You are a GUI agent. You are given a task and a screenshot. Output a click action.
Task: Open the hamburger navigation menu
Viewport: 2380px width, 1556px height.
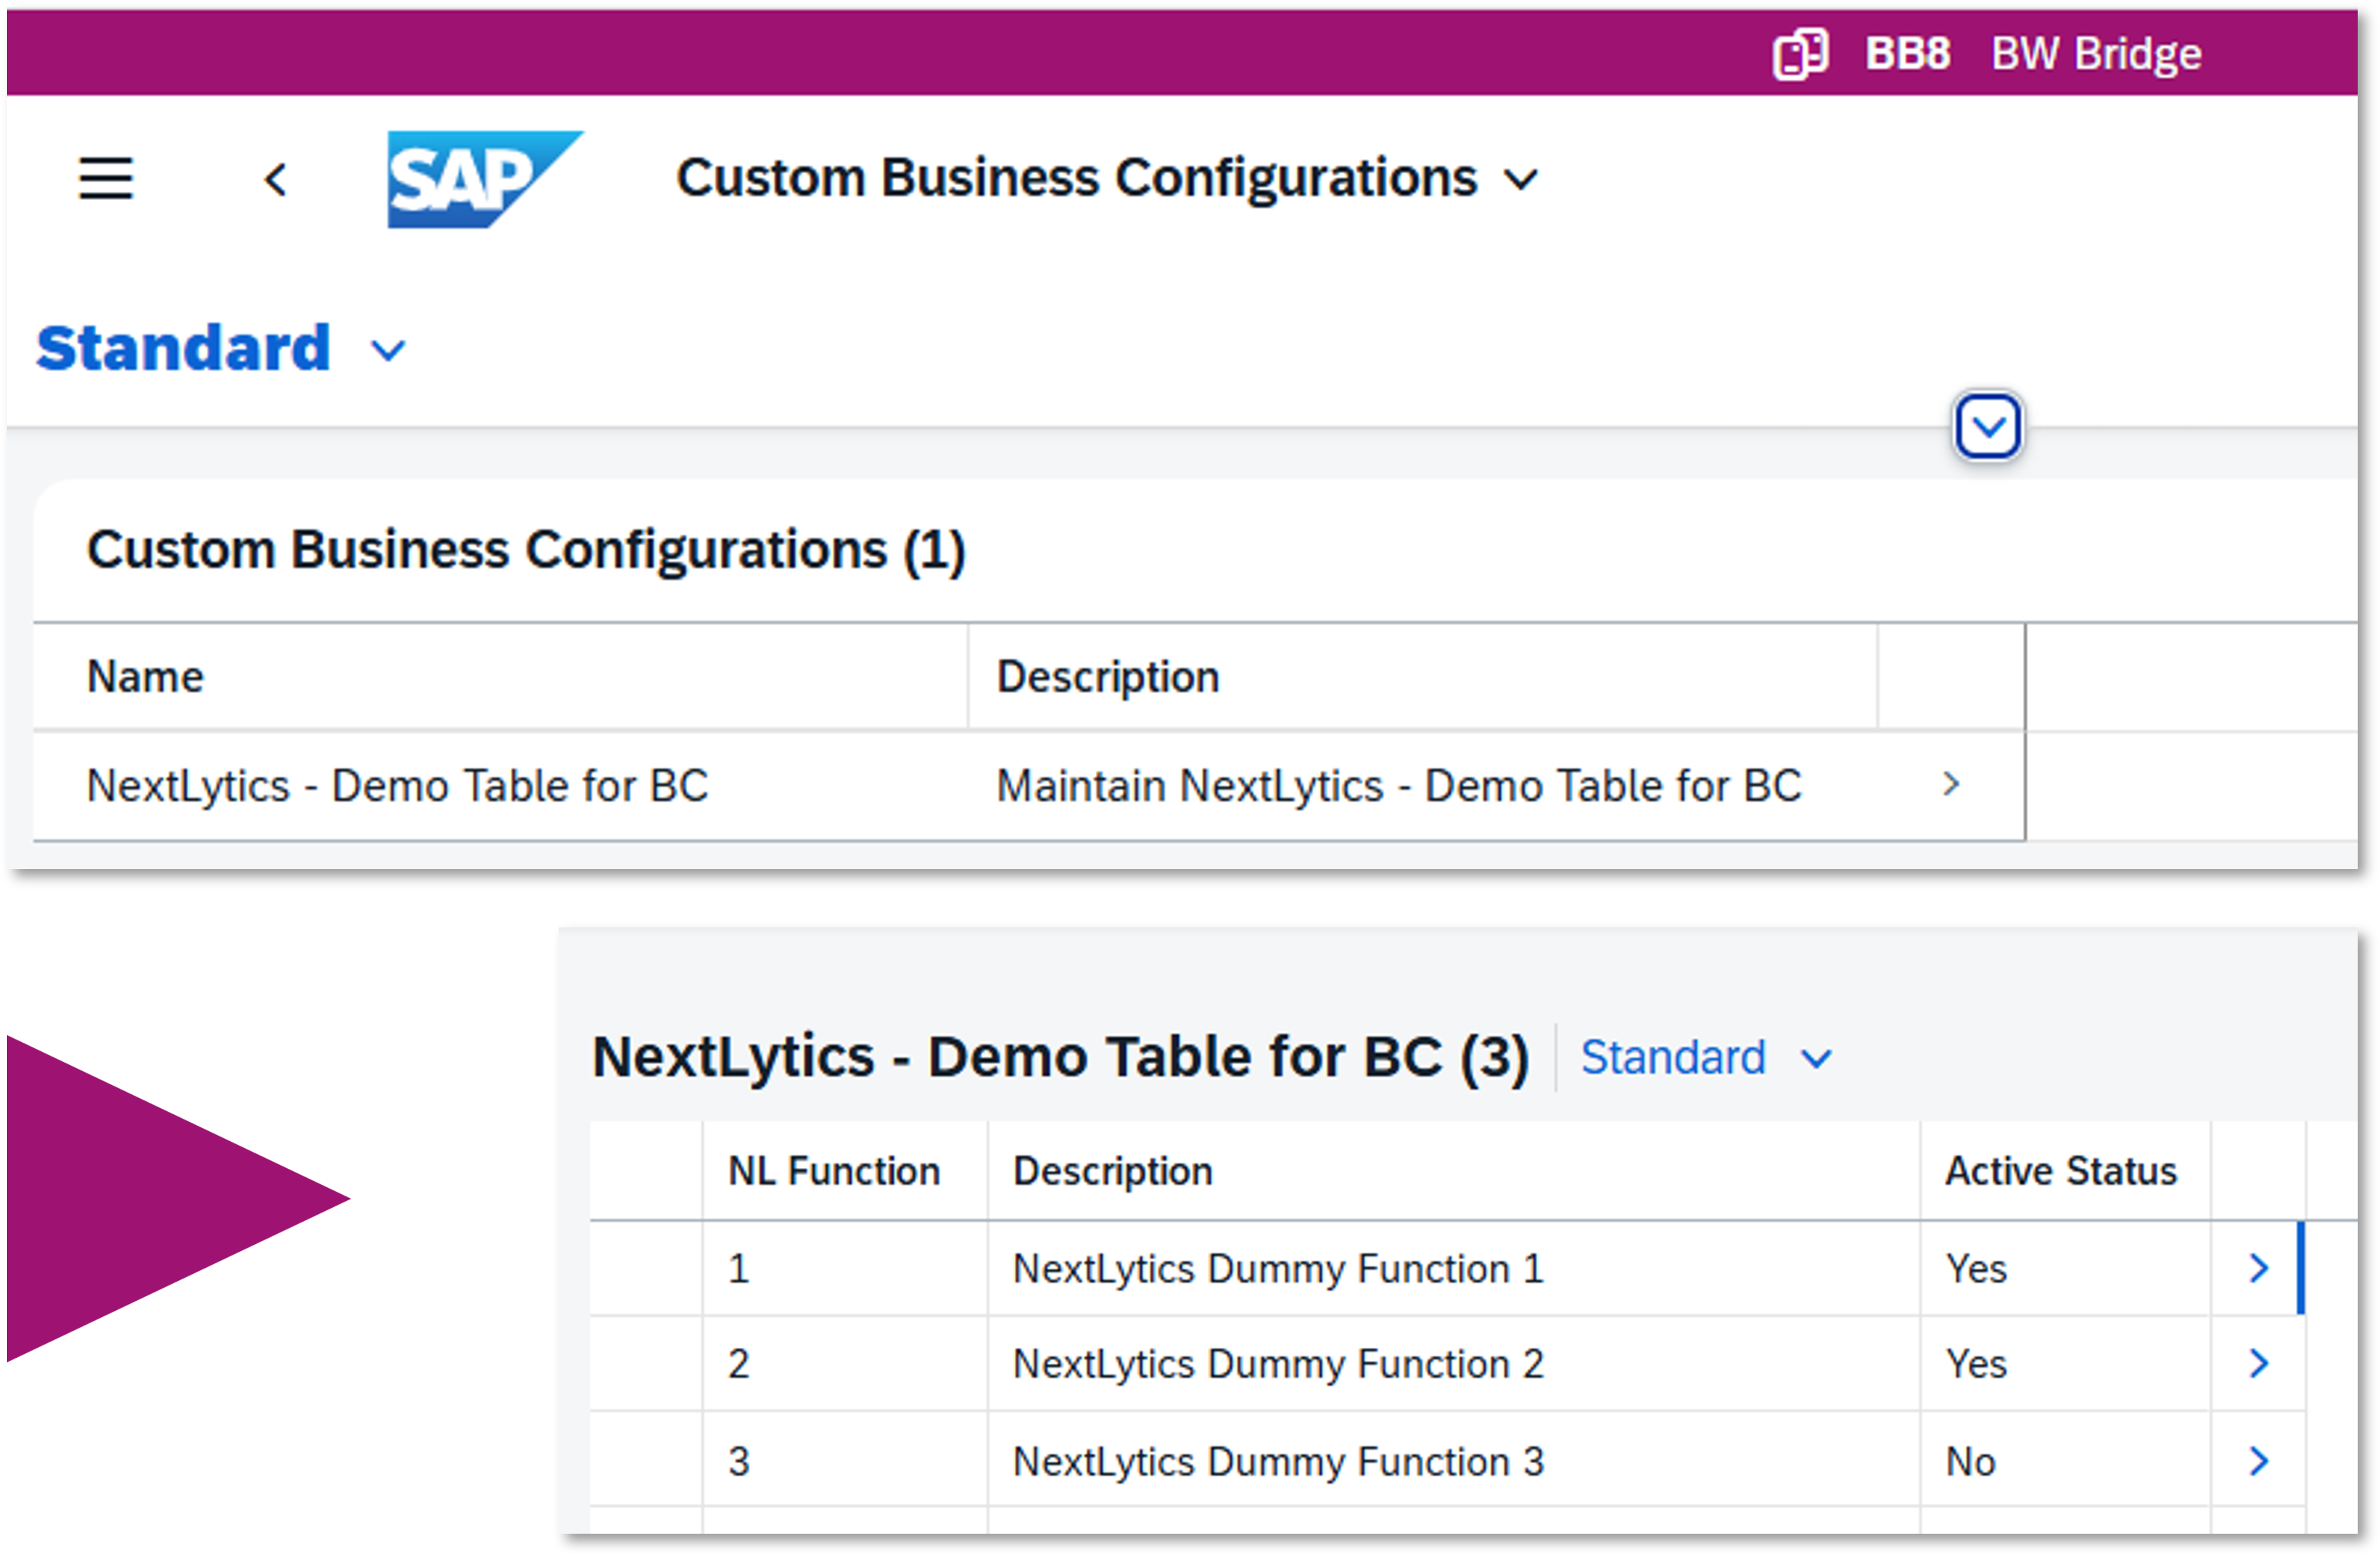click(x=105, y=179)
